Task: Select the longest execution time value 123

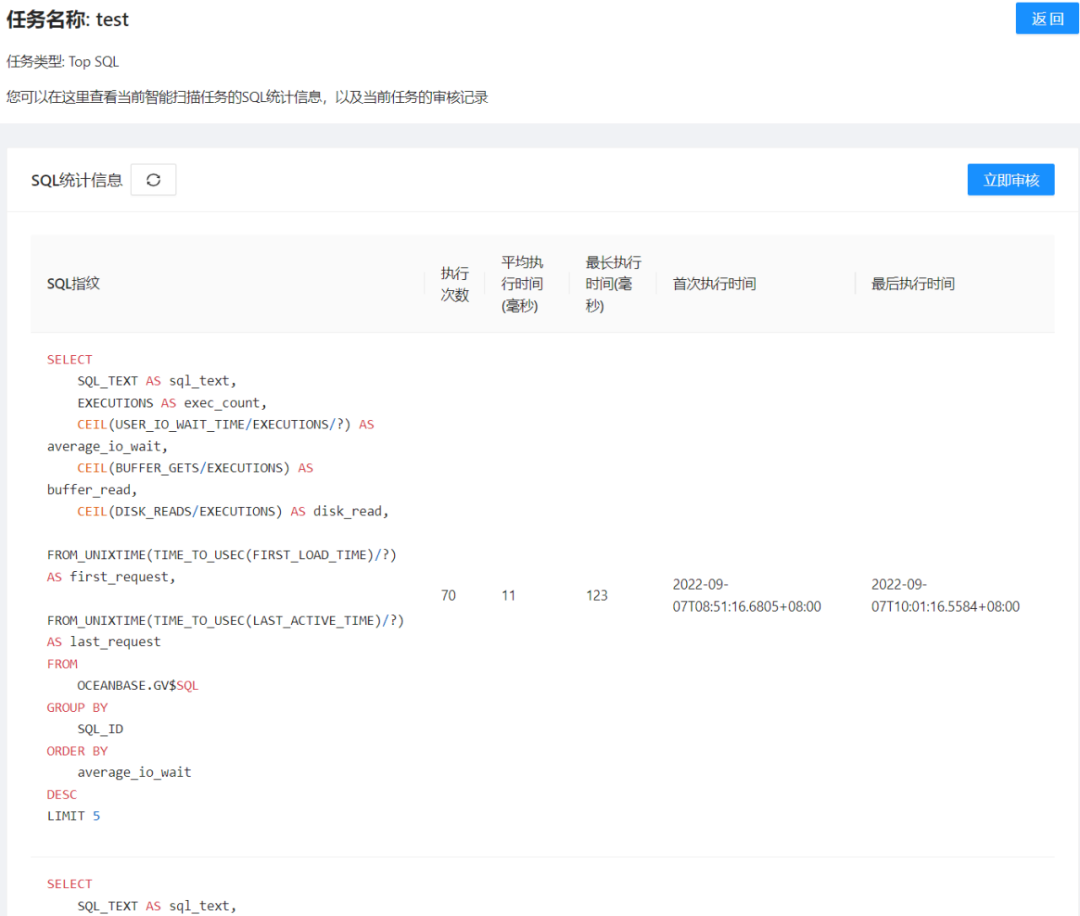Action: pos(597,595)
